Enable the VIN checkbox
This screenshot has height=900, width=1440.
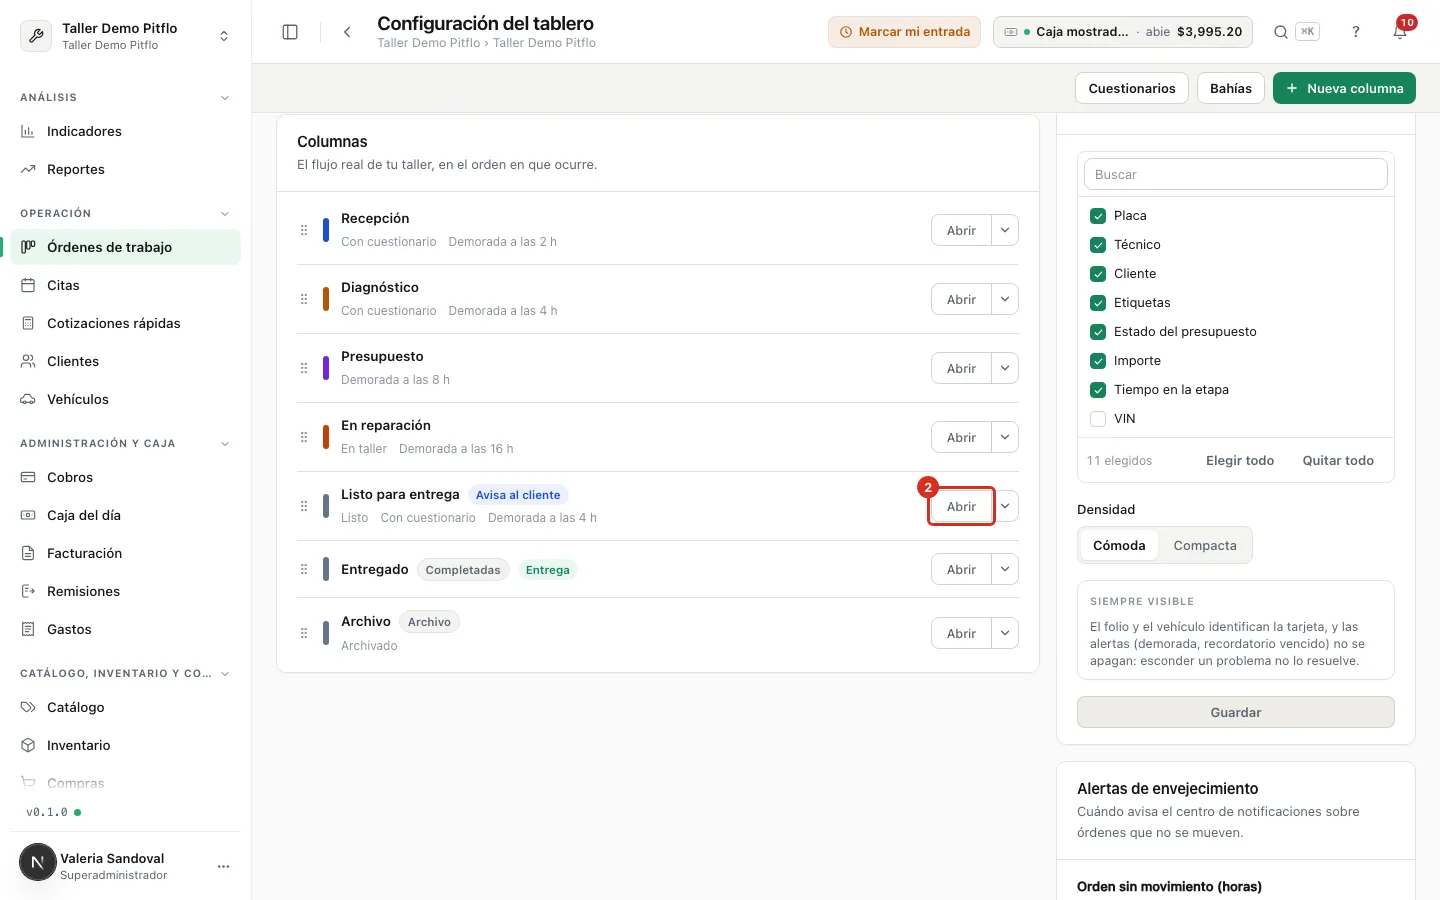1098,419
